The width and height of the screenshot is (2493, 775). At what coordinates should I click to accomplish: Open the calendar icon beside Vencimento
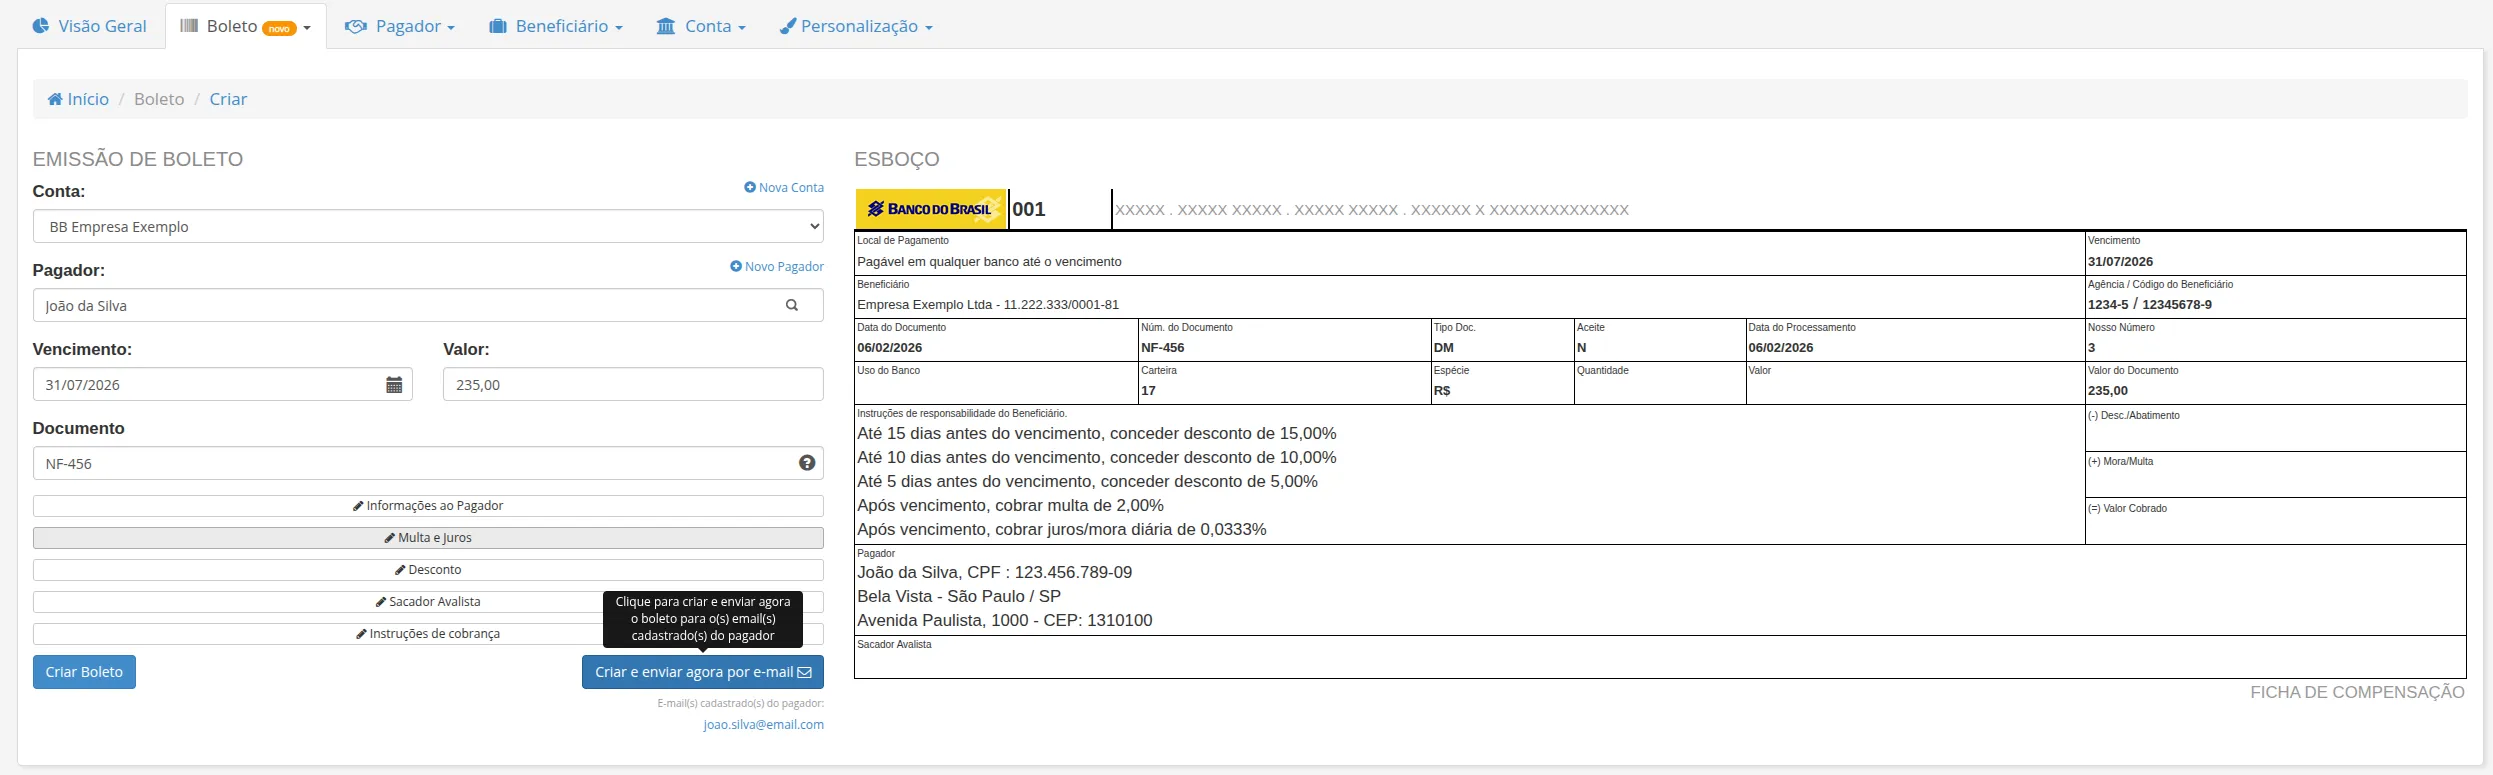point(394,385)
